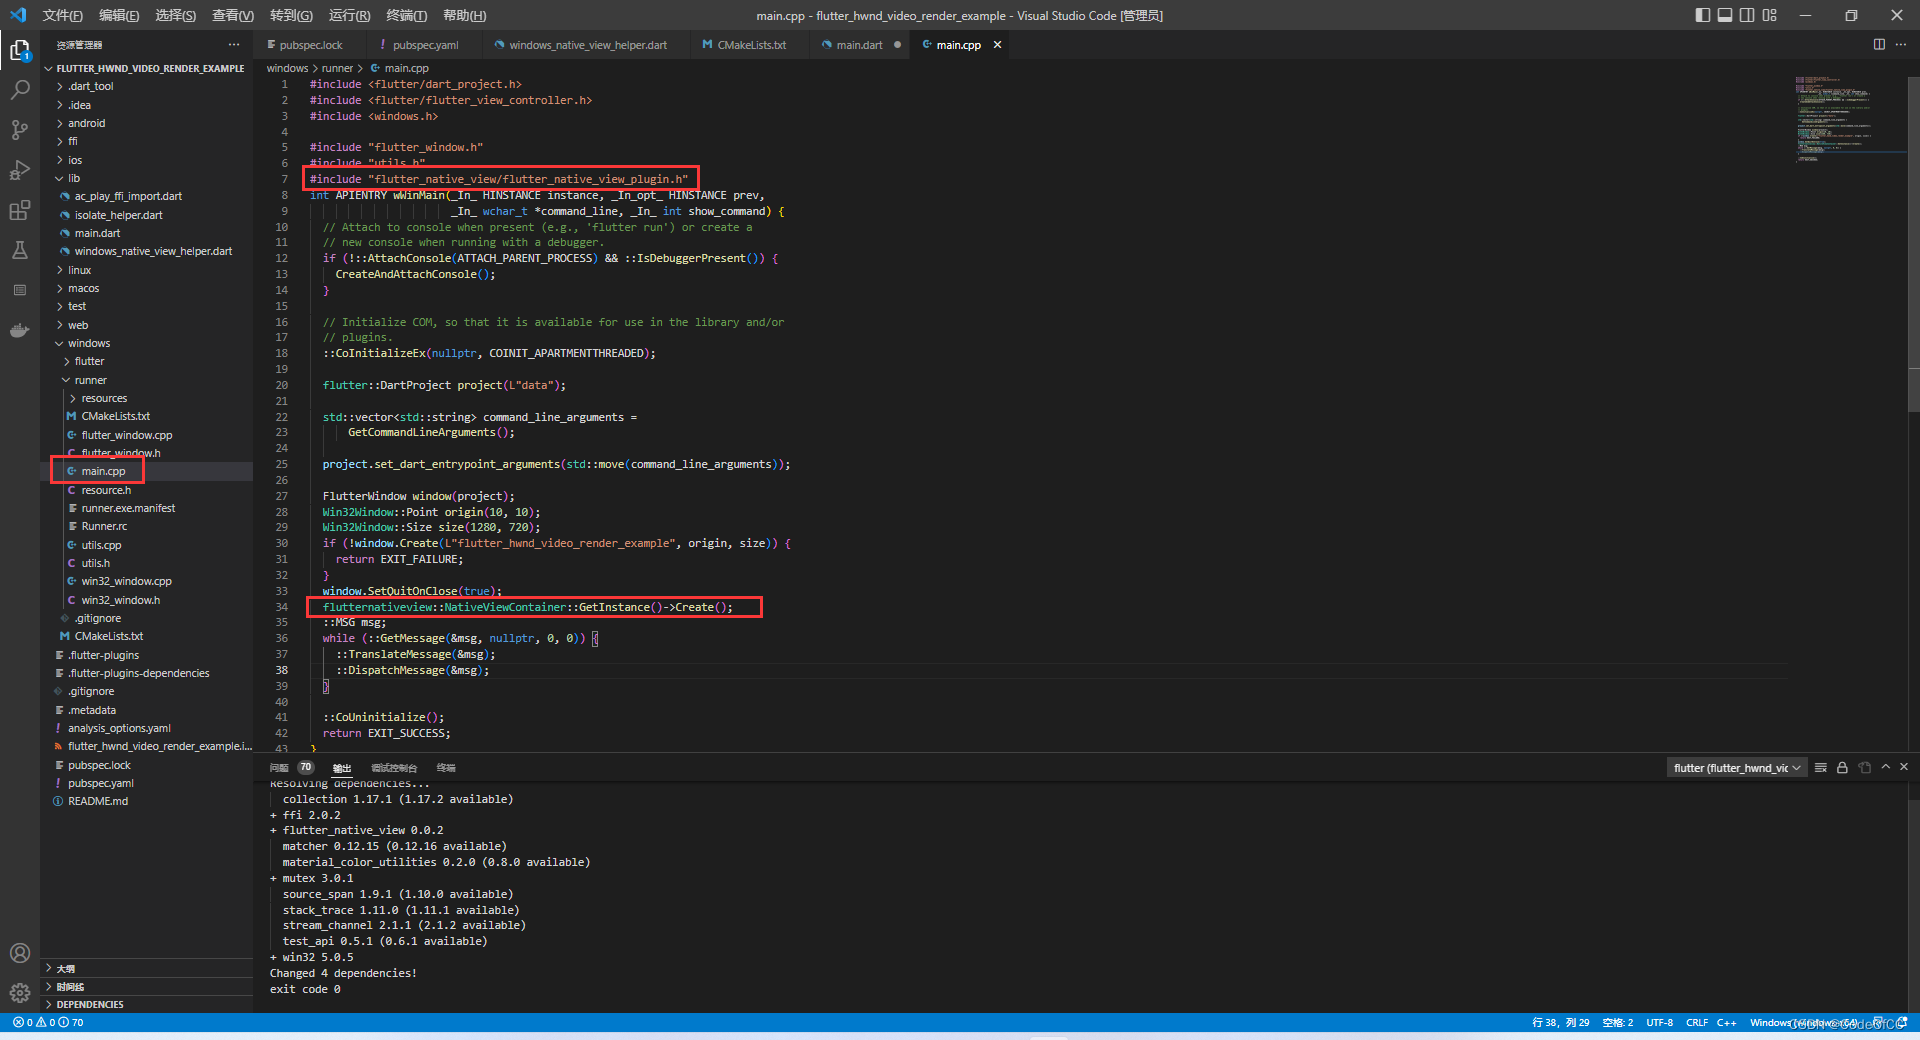Click the UTF-8 encoding status item

1660,1022
